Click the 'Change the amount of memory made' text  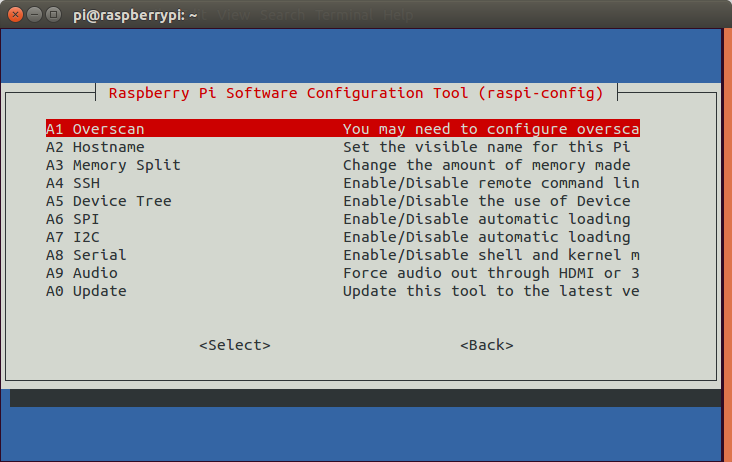tap(486, 165)
